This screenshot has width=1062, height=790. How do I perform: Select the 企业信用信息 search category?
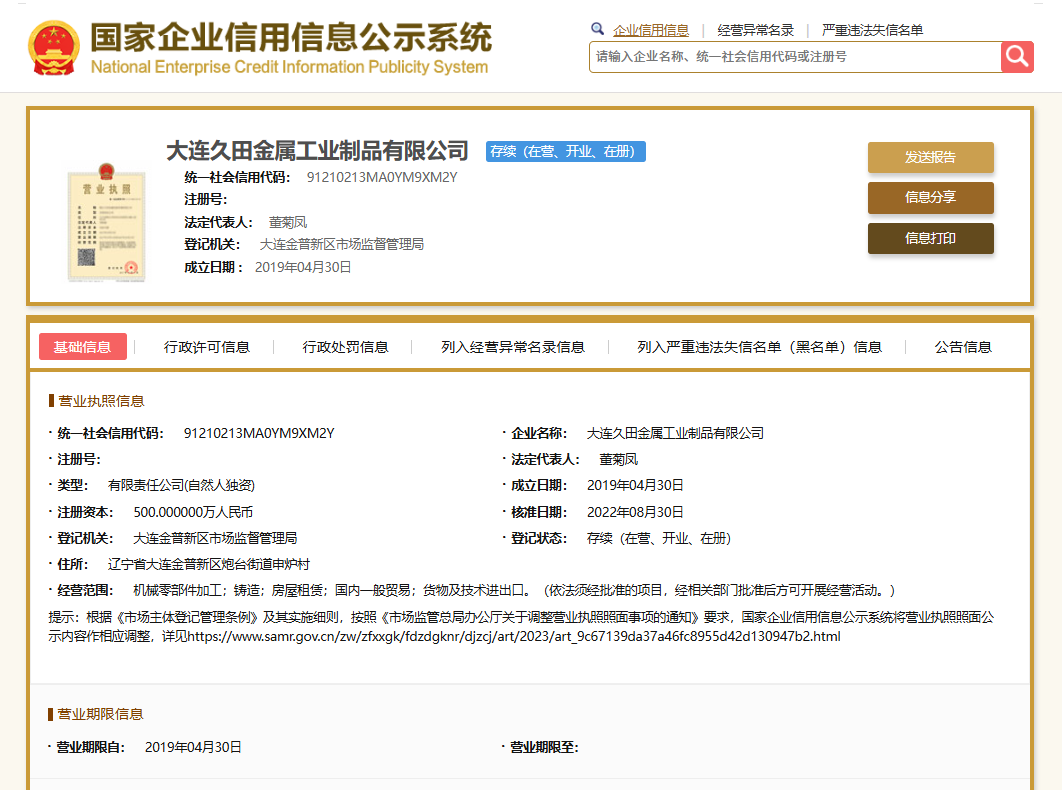point(651,30)
